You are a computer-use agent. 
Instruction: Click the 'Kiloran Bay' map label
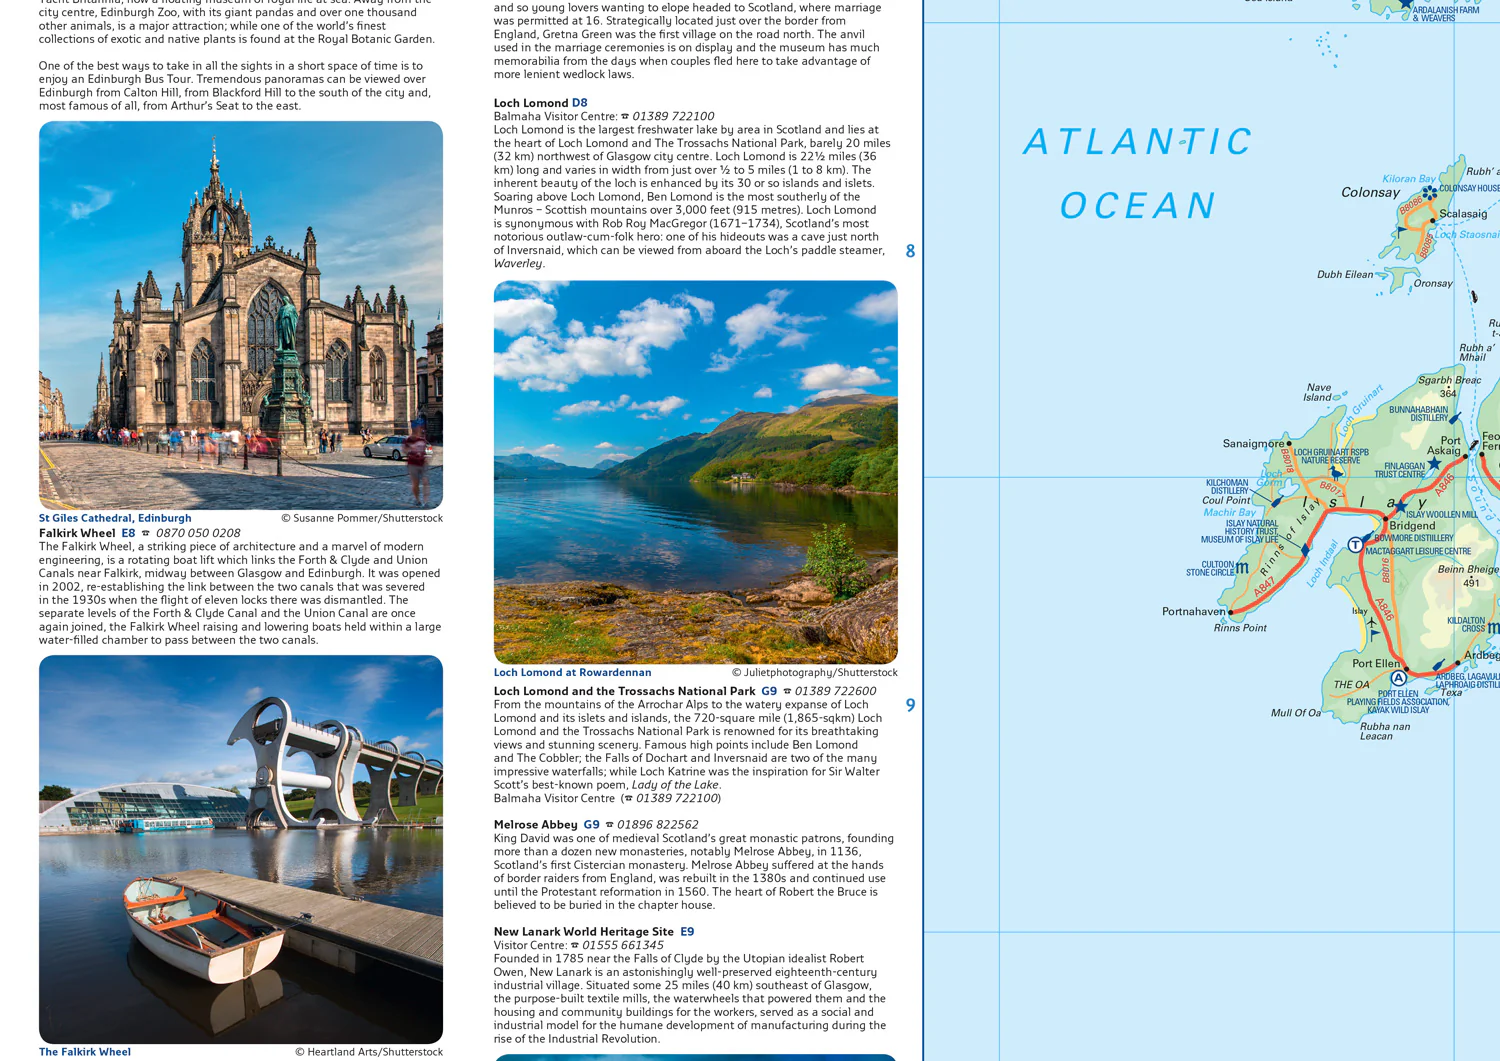(1409, 179)
